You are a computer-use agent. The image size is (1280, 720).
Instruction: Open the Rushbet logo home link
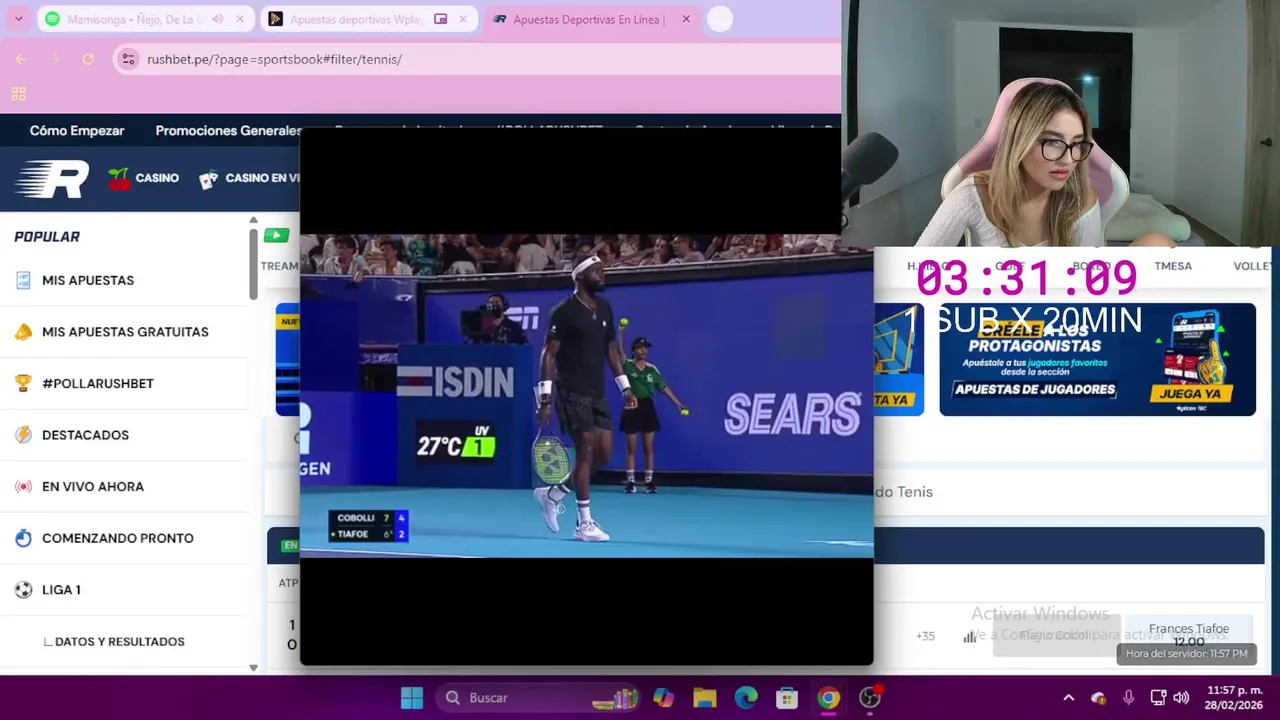[x=52, y=179]
